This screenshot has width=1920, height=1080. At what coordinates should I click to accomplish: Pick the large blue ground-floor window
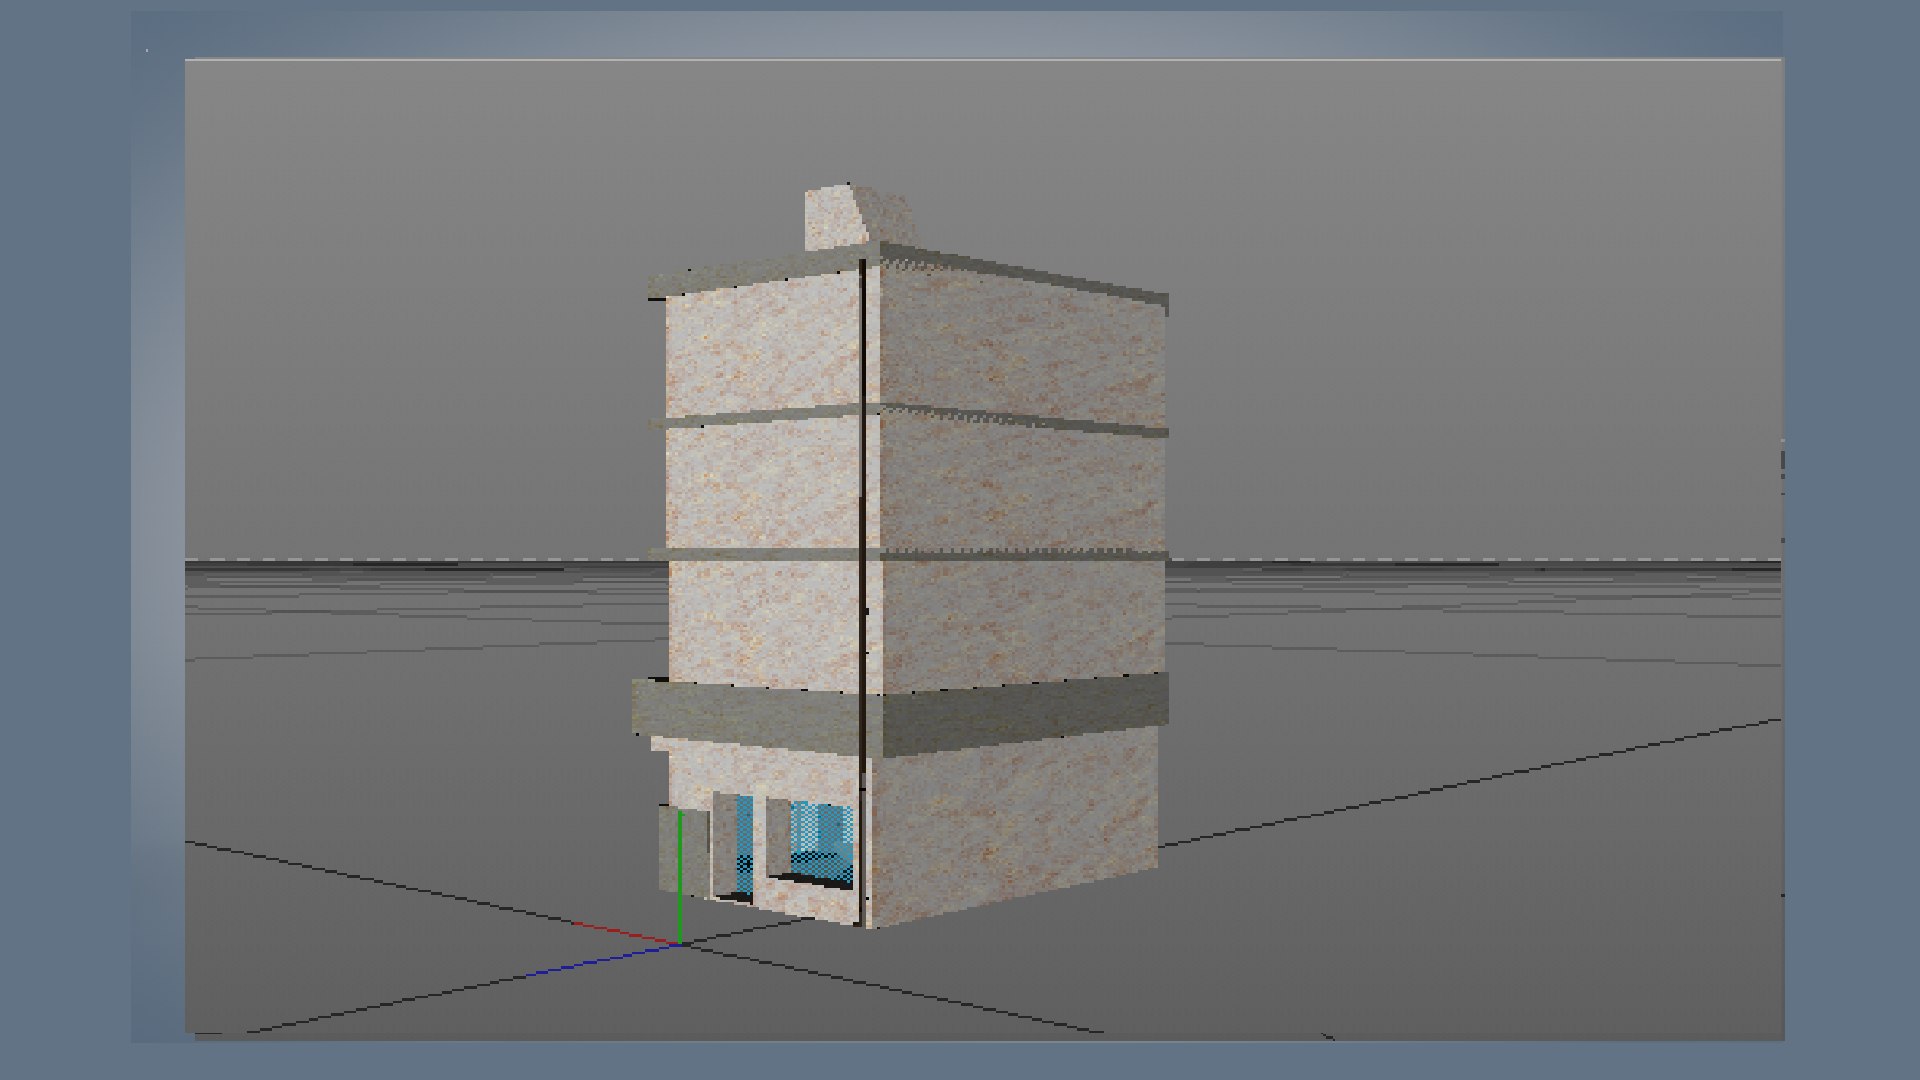(x=822, y=843)
